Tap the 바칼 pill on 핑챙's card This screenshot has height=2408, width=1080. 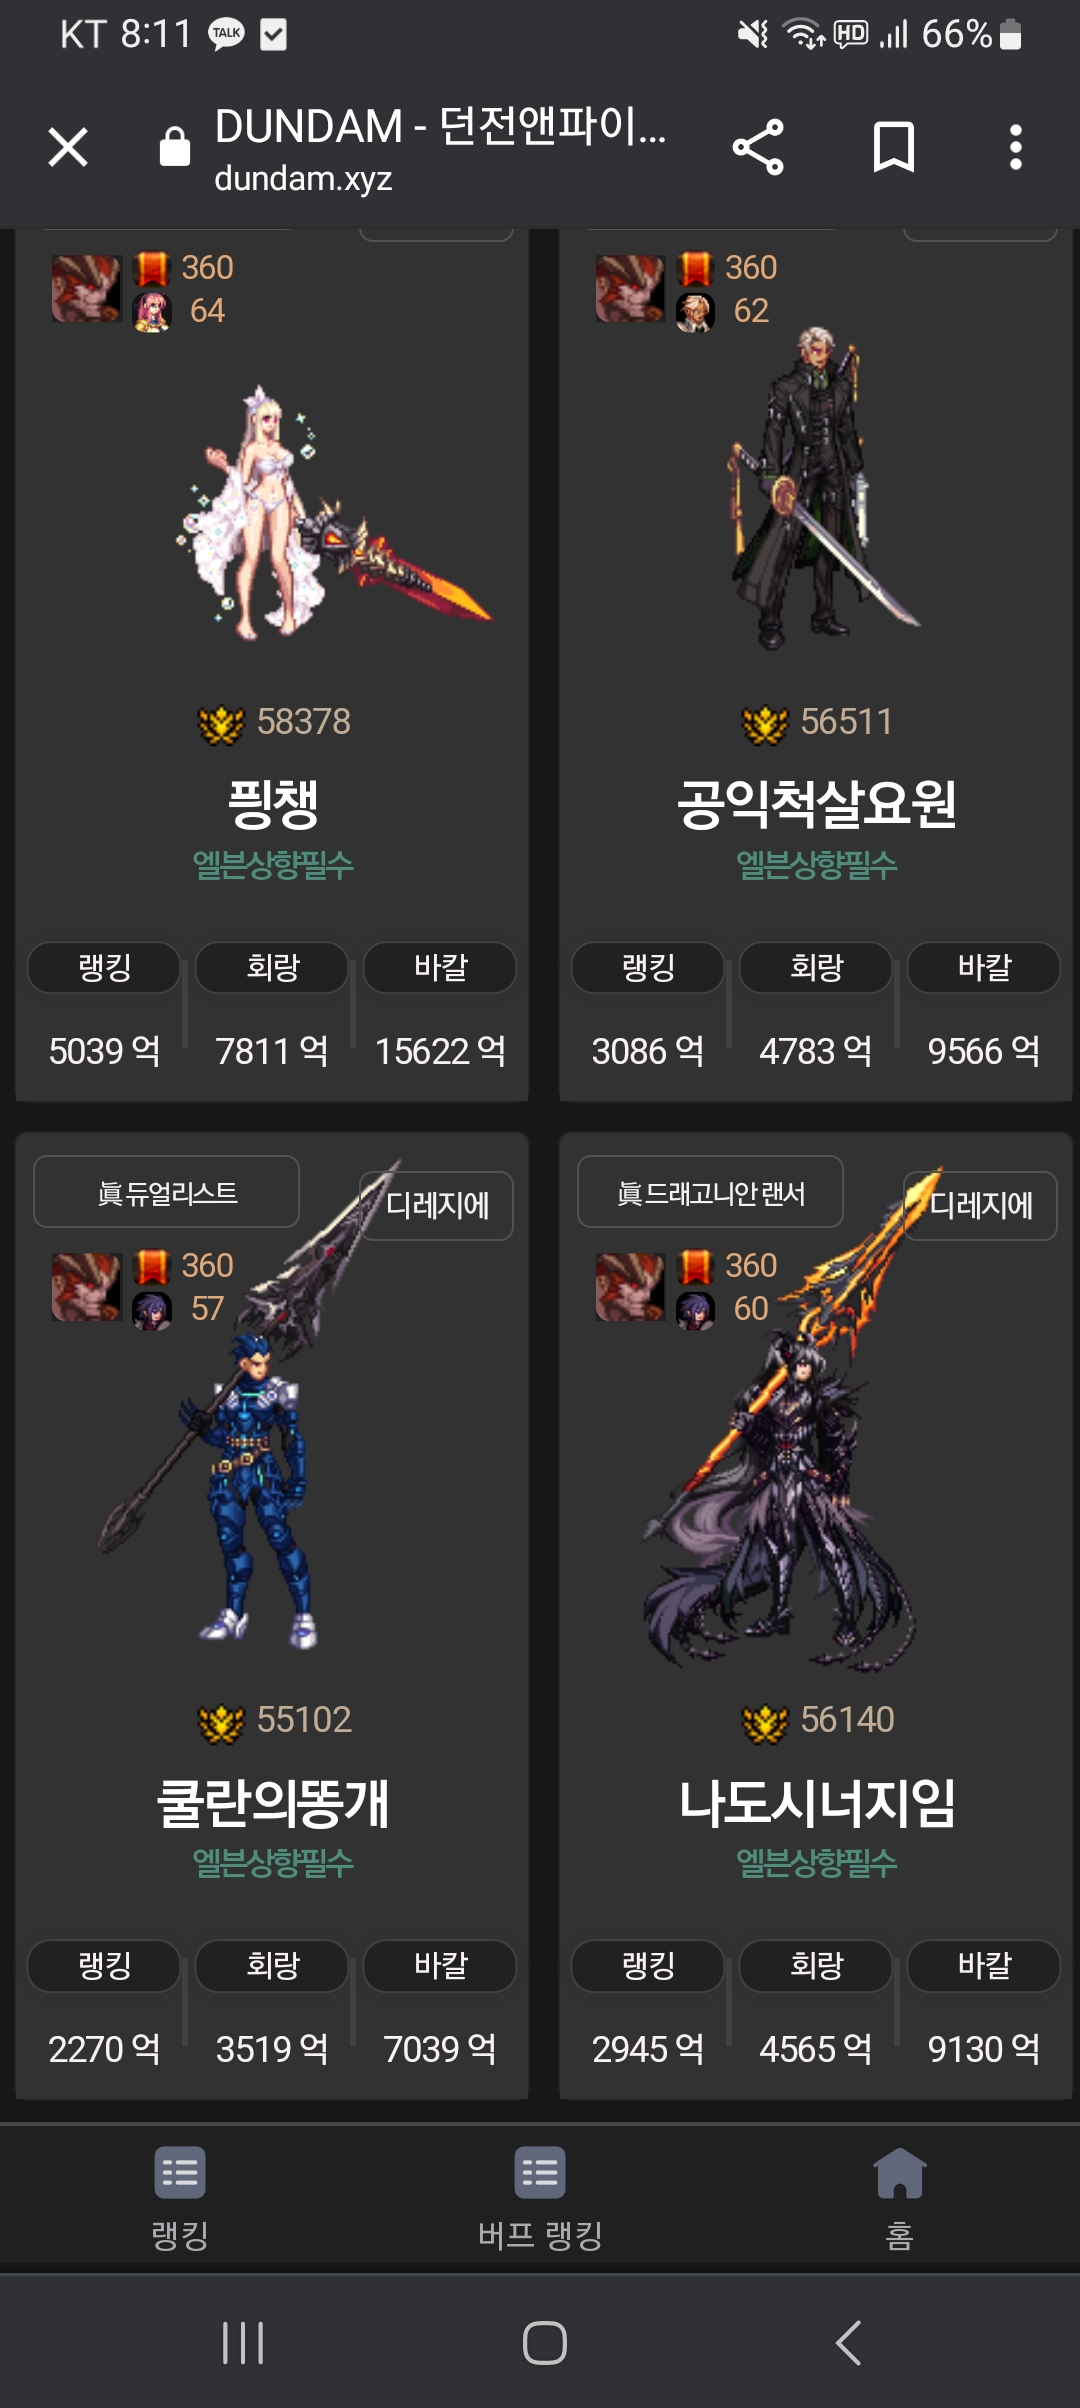pyautogui.click(x=440, y=967)
